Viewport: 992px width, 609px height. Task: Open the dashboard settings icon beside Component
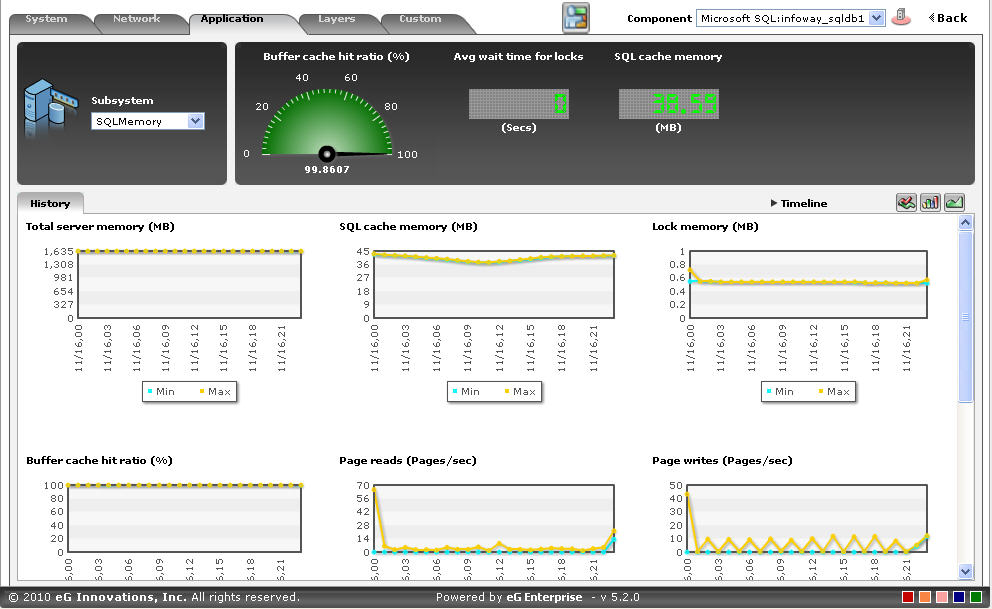click(576, 18)
